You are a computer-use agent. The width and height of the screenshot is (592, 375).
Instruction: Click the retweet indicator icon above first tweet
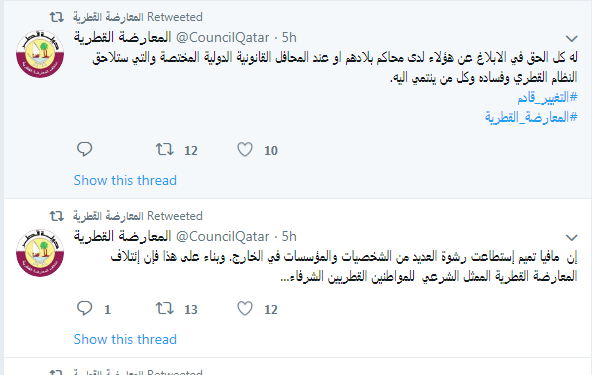point(57,17)
